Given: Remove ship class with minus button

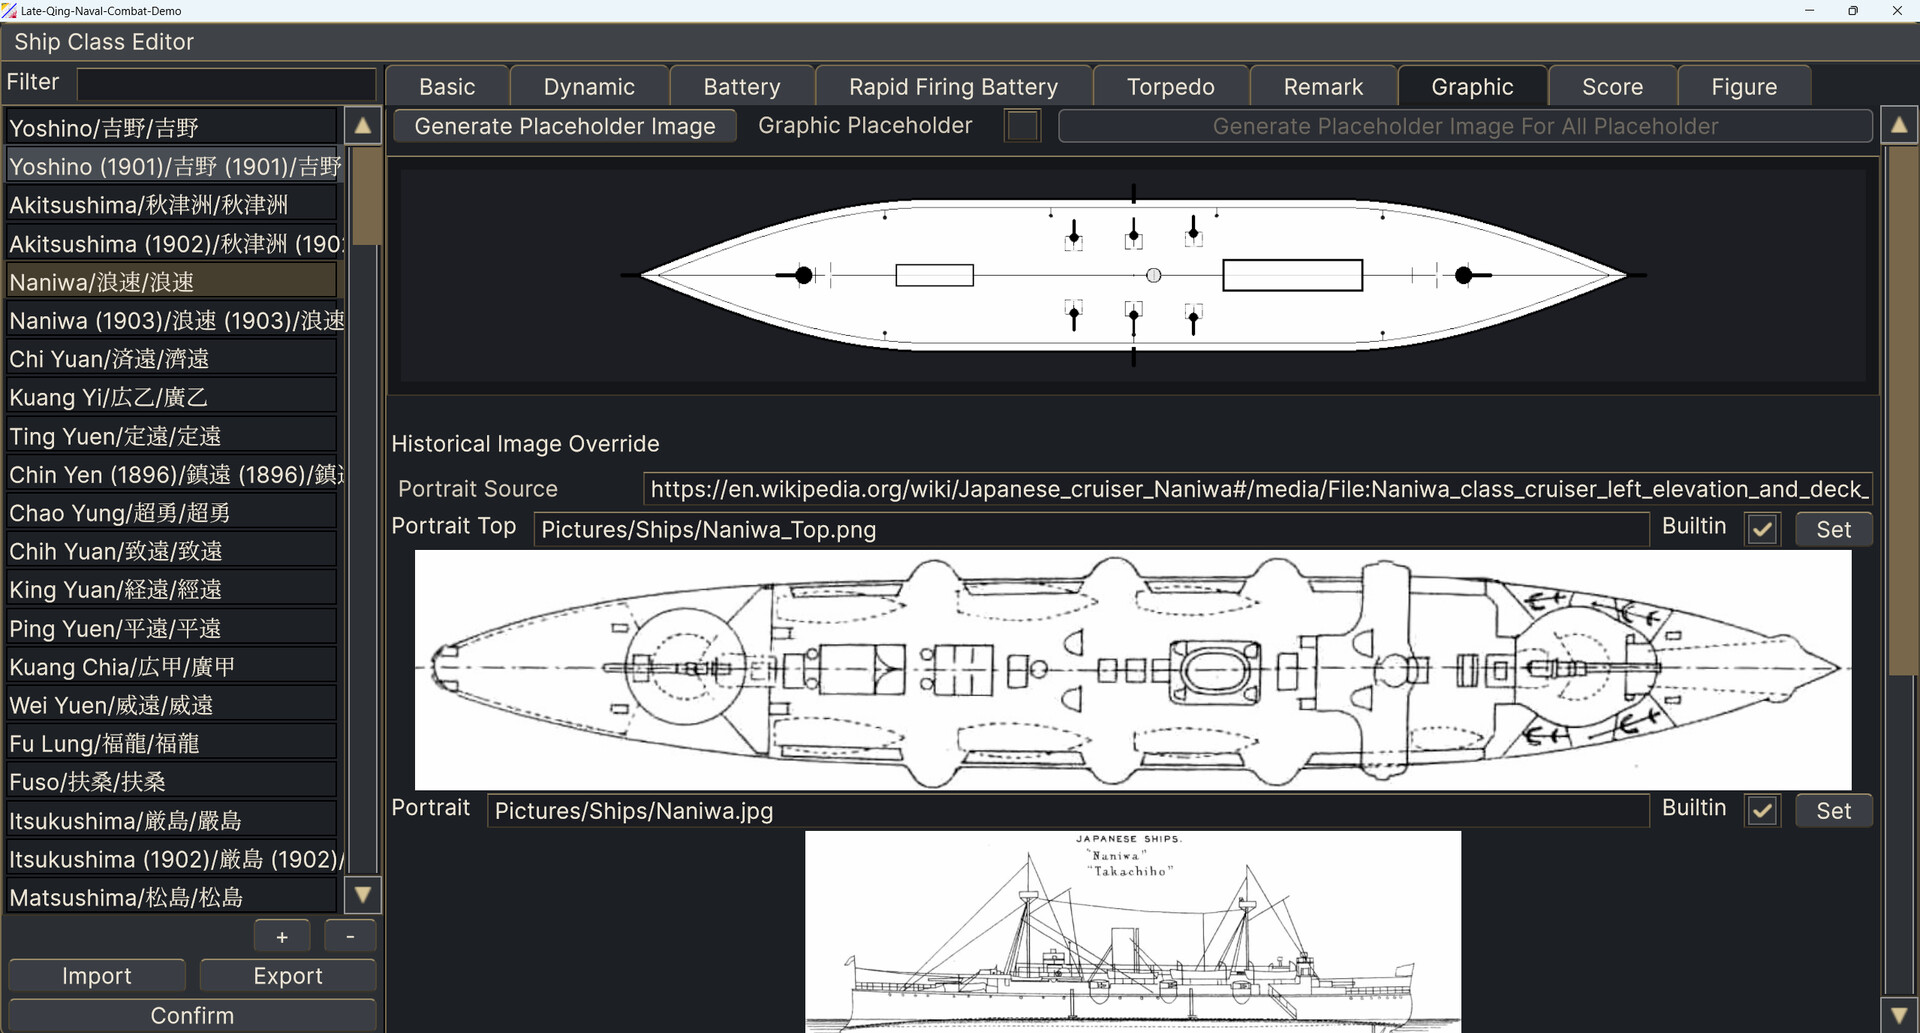Looking at the screenshot, I should (x=350, y=937).
